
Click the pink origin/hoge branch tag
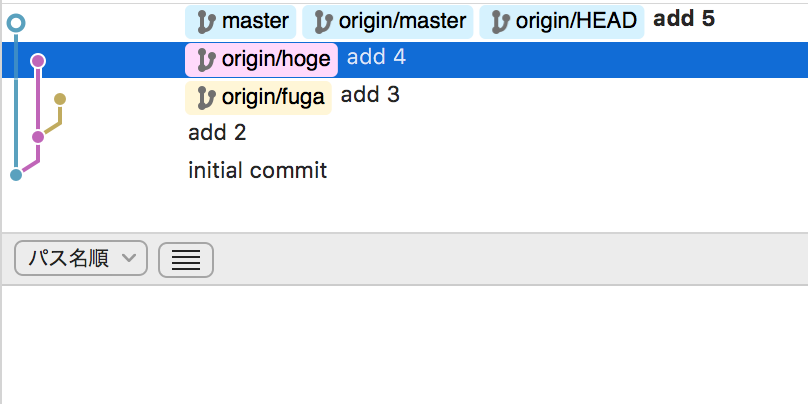[261, 60]
